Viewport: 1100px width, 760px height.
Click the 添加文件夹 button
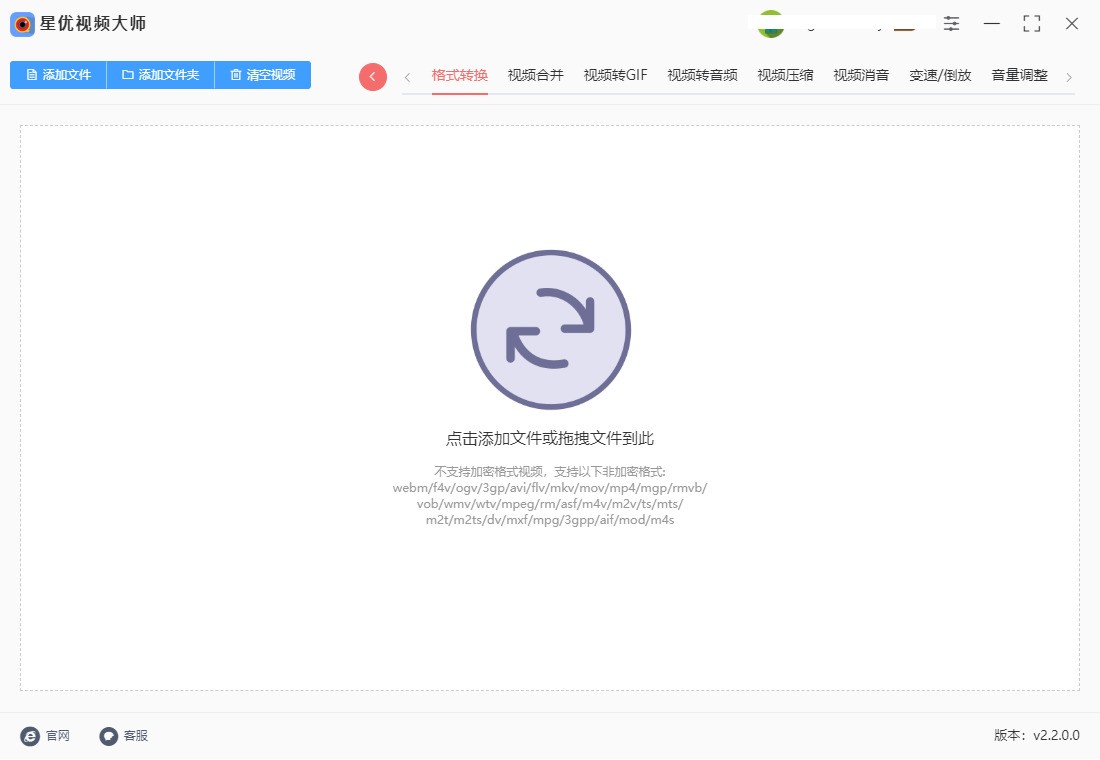160,74
